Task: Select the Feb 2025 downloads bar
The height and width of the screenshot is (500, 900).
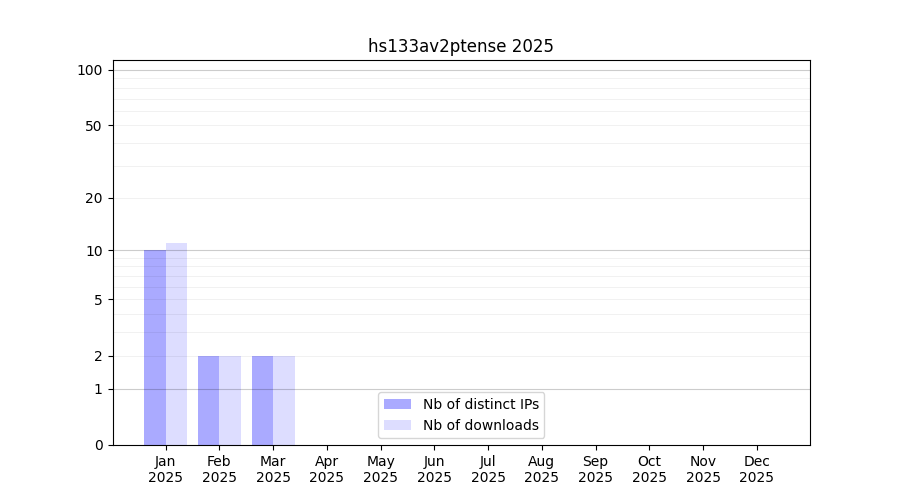Action: pos(230,400)
